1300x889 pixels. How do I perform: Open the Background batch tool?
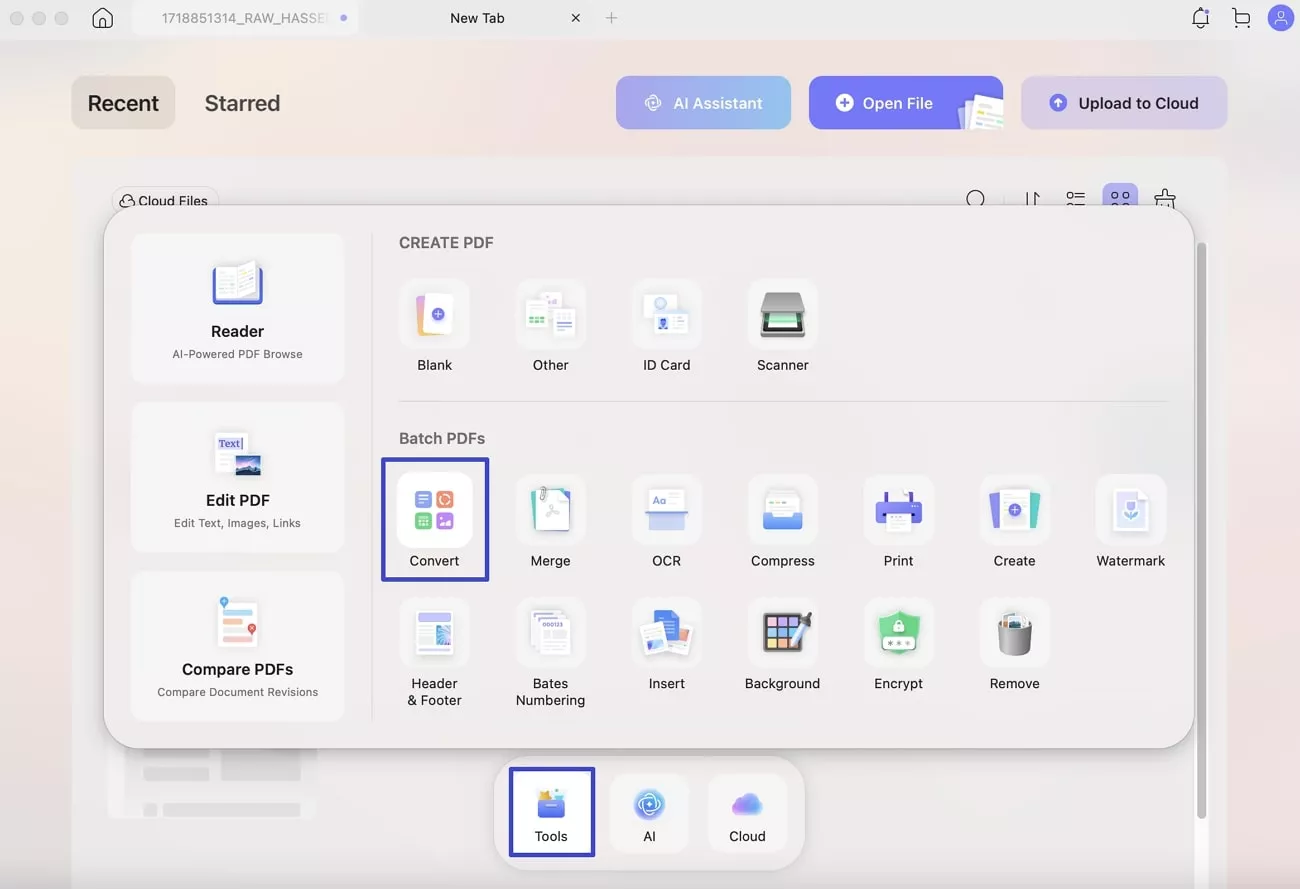782,634
